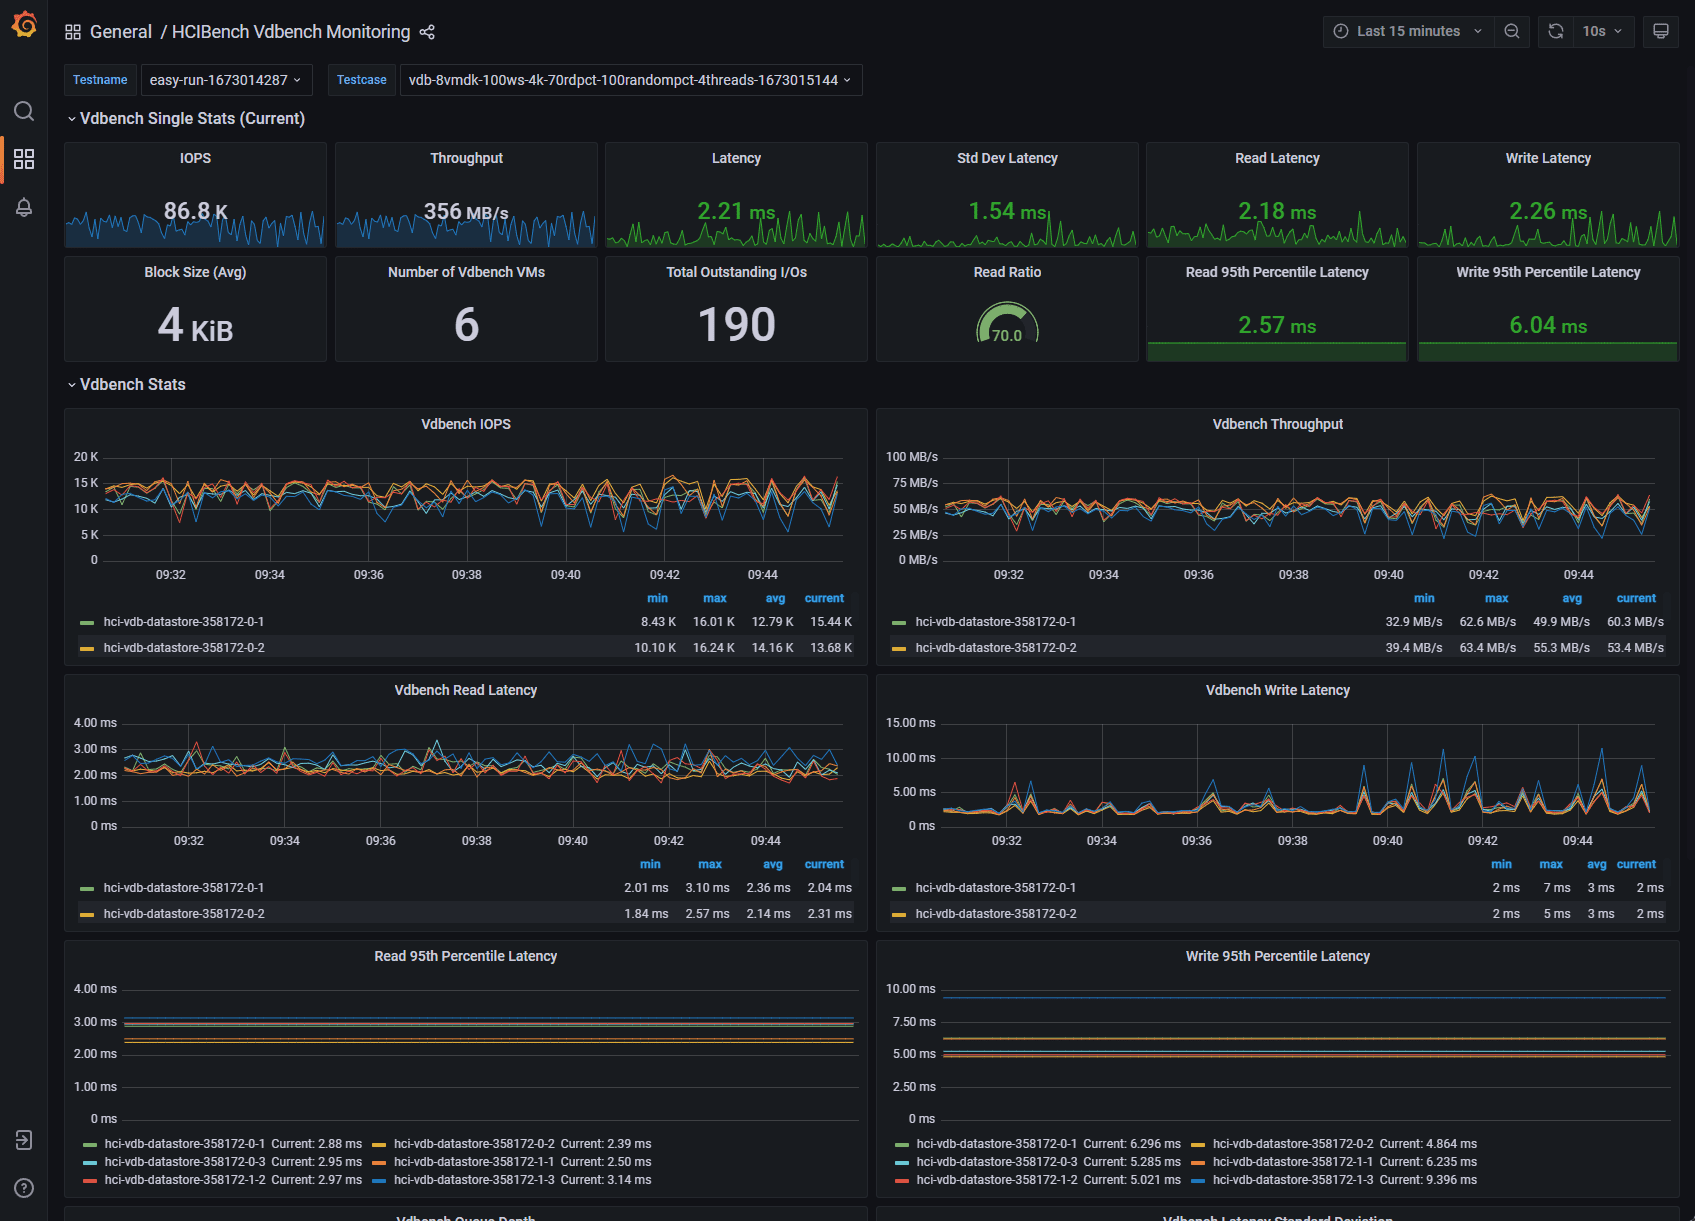Image resolution: width=1695 pixels, height=1221 pixels.
Task: Refresh the dashboard manually
Action: pos(1554,31)
